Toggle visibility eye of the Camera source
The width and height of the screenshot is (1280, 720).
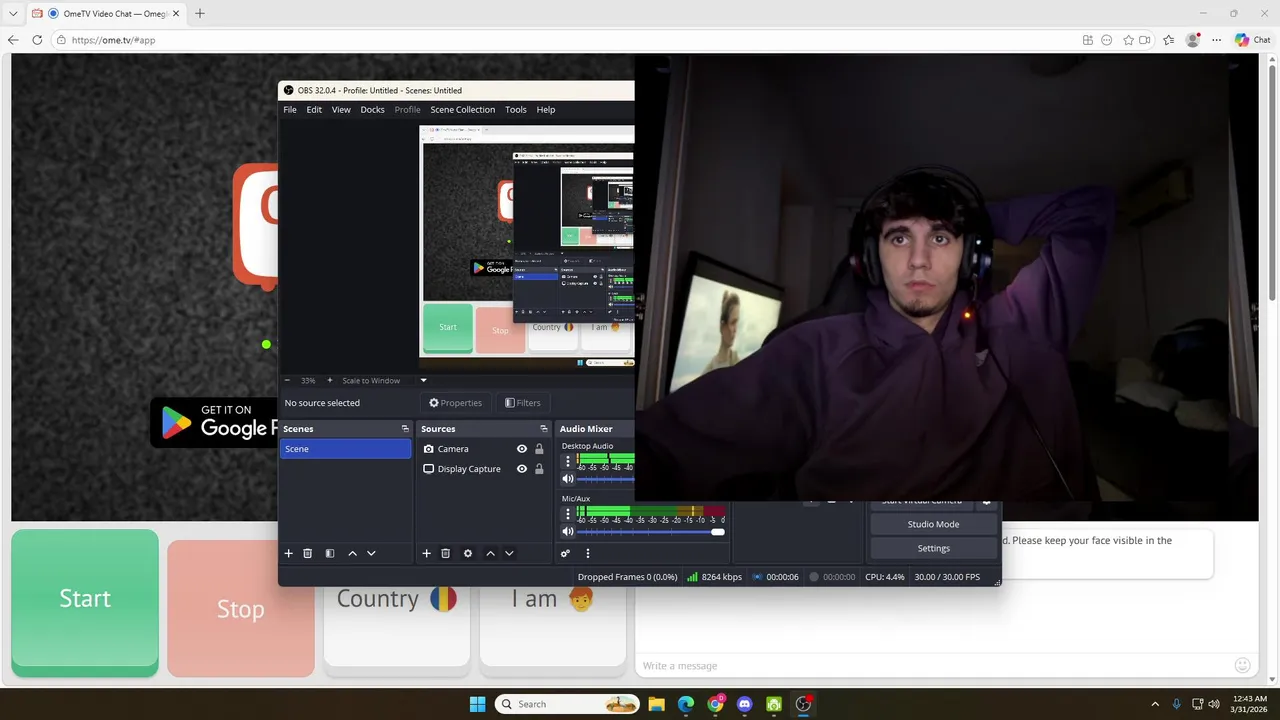tap(521, 449)
